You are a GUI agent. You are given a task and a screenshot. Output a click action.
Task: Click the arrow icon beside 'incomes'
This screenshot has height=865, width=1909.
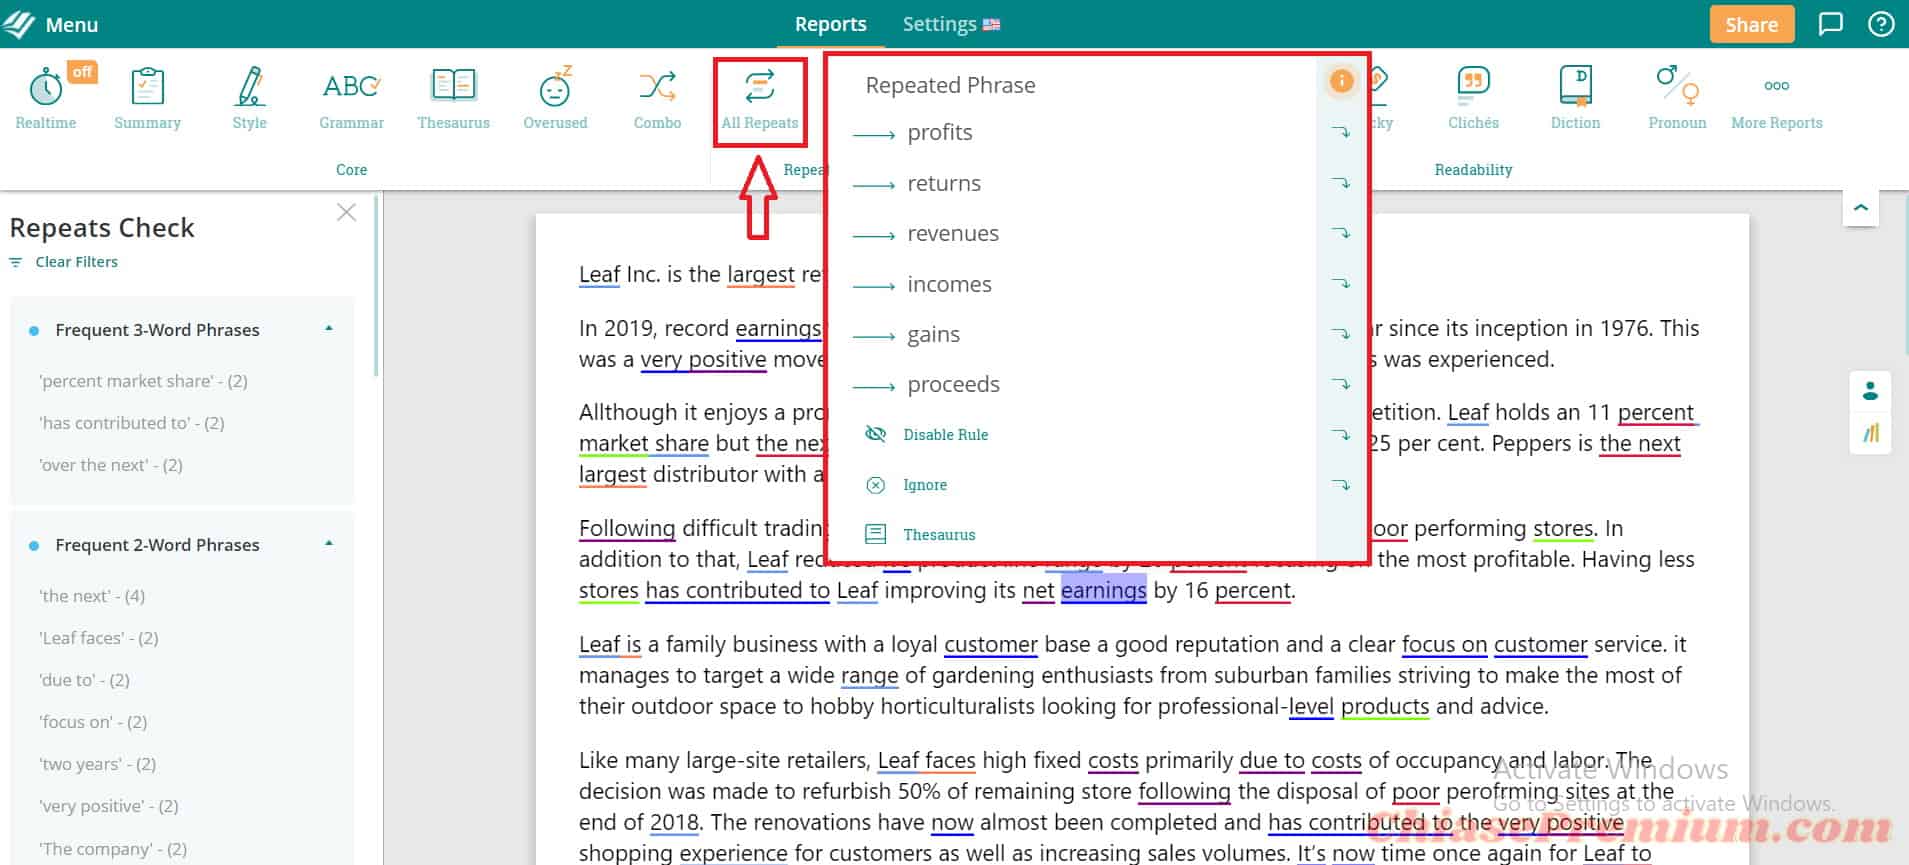[1341, 284]
